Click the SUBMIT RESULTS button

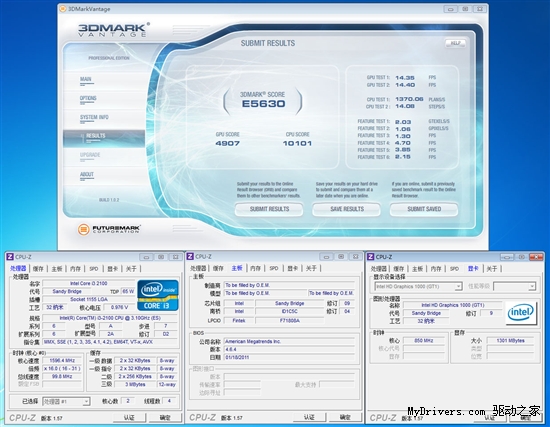click(x=269, y=209)
